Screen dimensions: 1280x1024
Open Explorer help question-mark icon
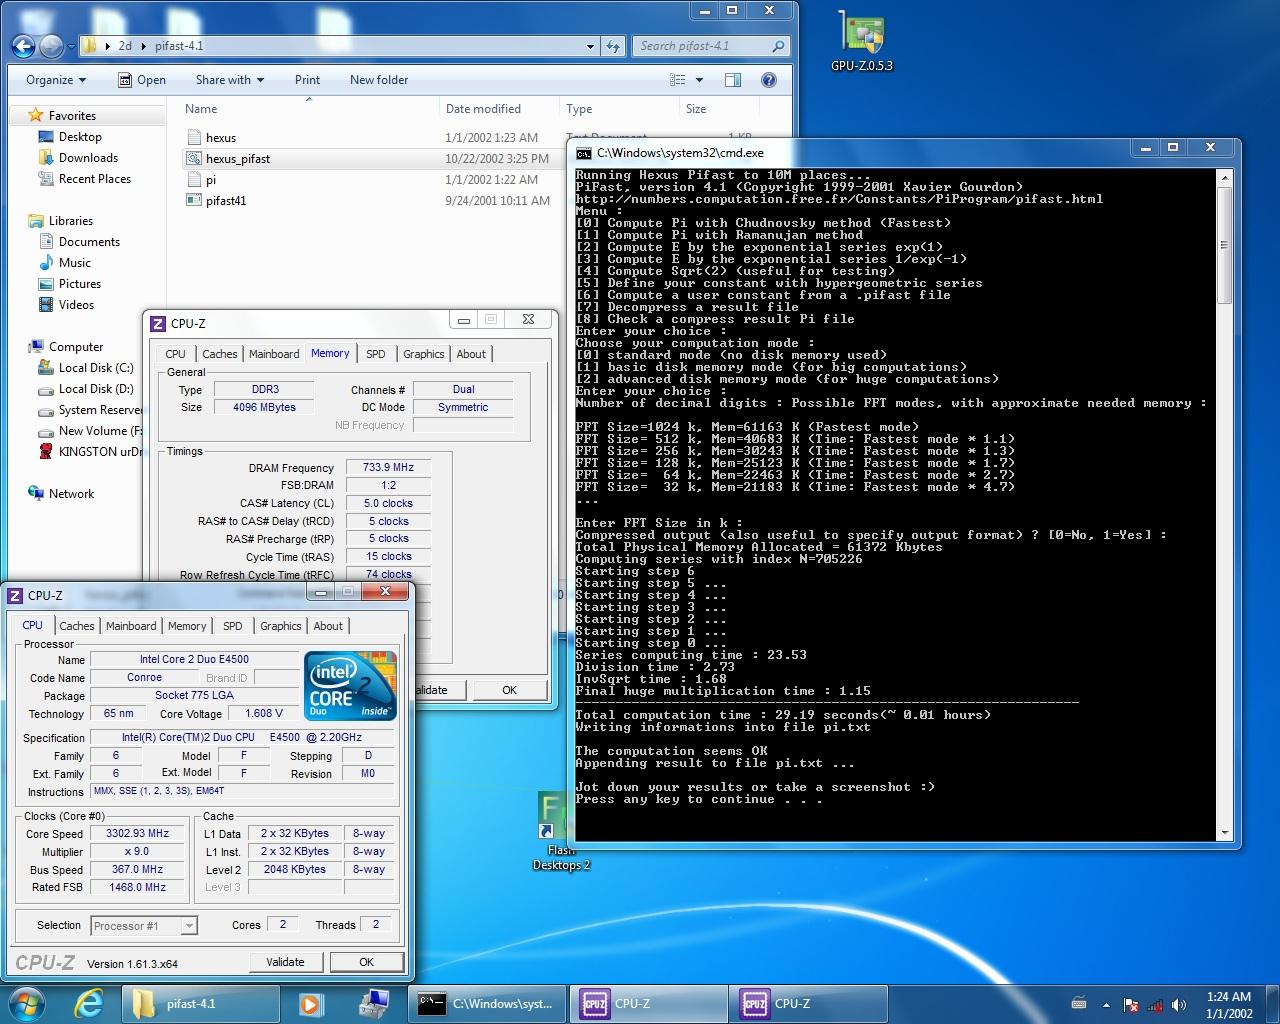pos(769,80)
